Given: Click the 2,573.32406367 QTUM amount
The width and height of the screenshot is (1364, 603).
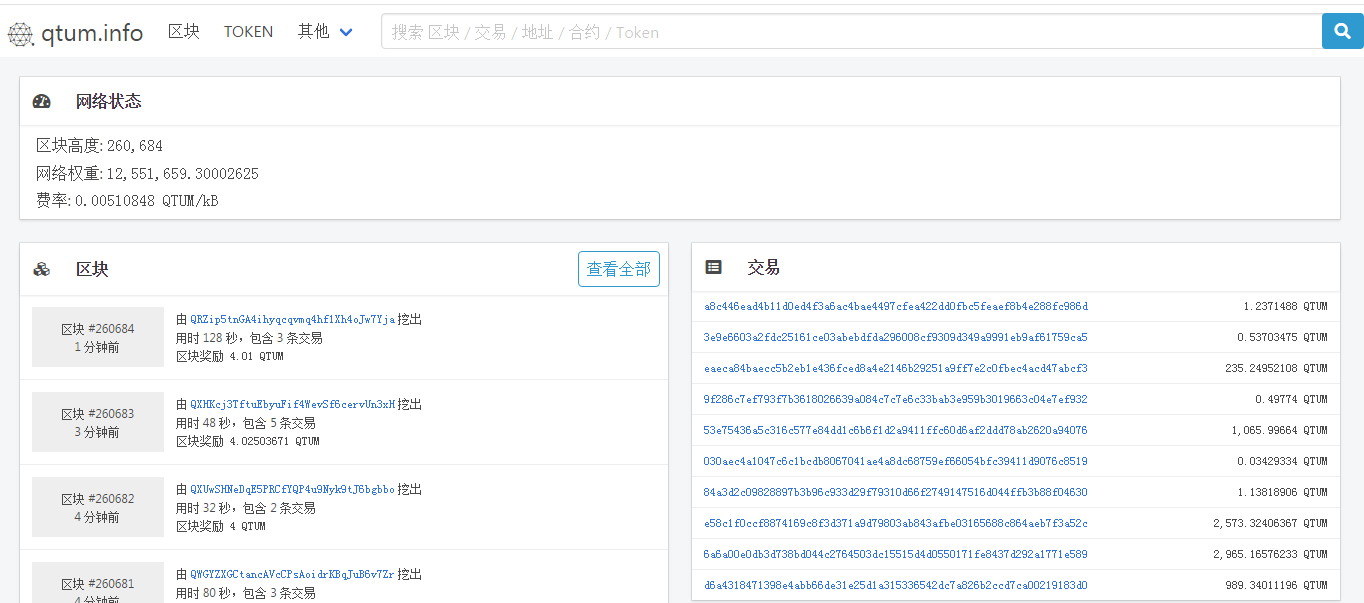Looking at the screenshot, I should point(1270,523).
